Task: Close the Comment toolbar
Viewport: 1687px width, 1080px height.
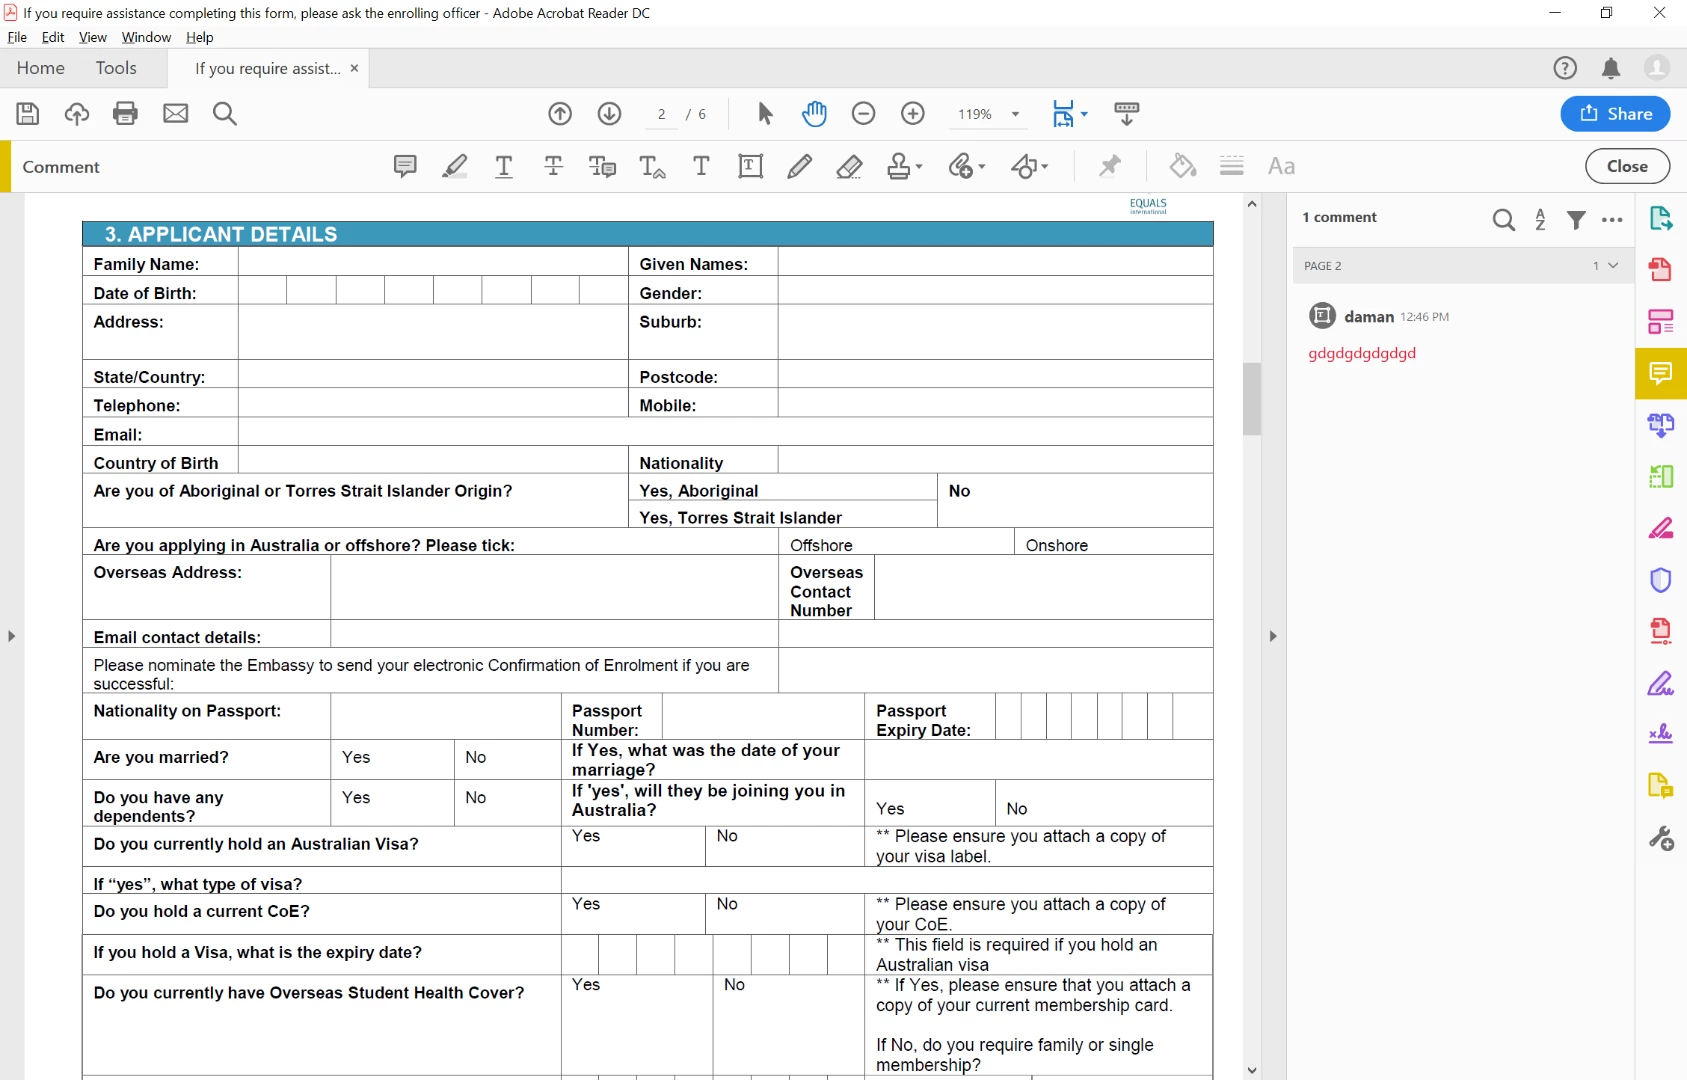Action: 1627,166
